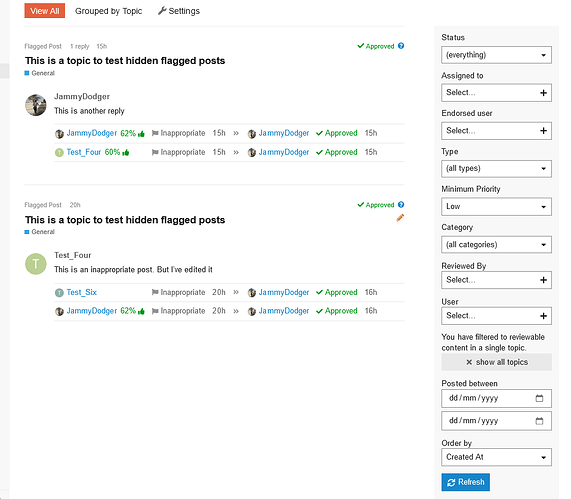The width and height of the screenshot is (571, 499).
Task: Click plus icon in Endorsed user field
Action: 543,131
